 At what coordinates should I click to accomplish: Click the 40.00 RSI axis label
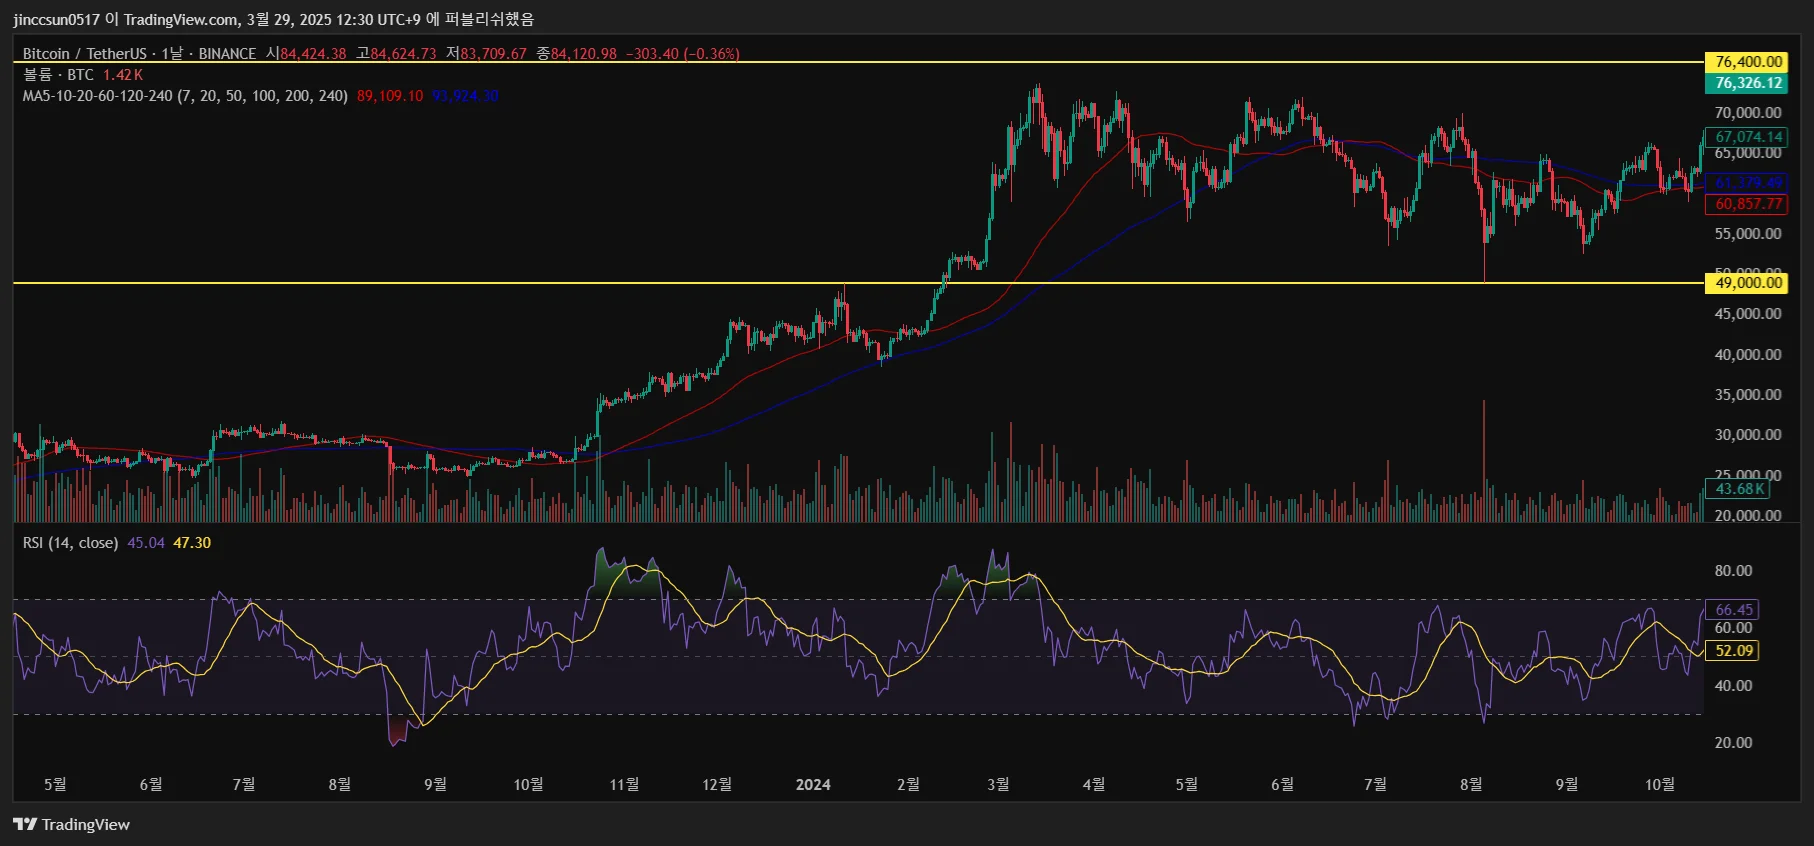[1734, 686]
